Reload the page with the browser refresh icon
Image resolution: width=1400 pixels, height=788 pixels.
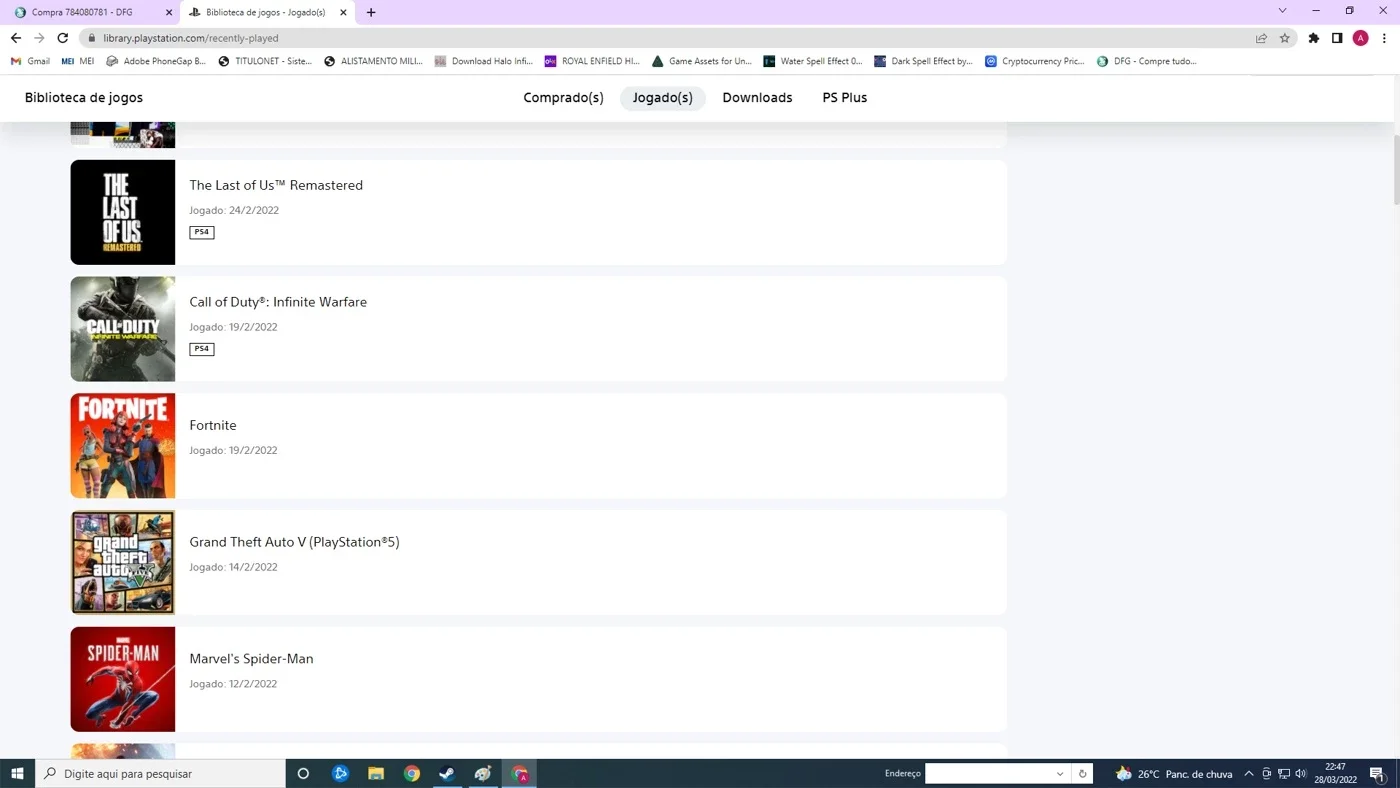coord(62,38)
